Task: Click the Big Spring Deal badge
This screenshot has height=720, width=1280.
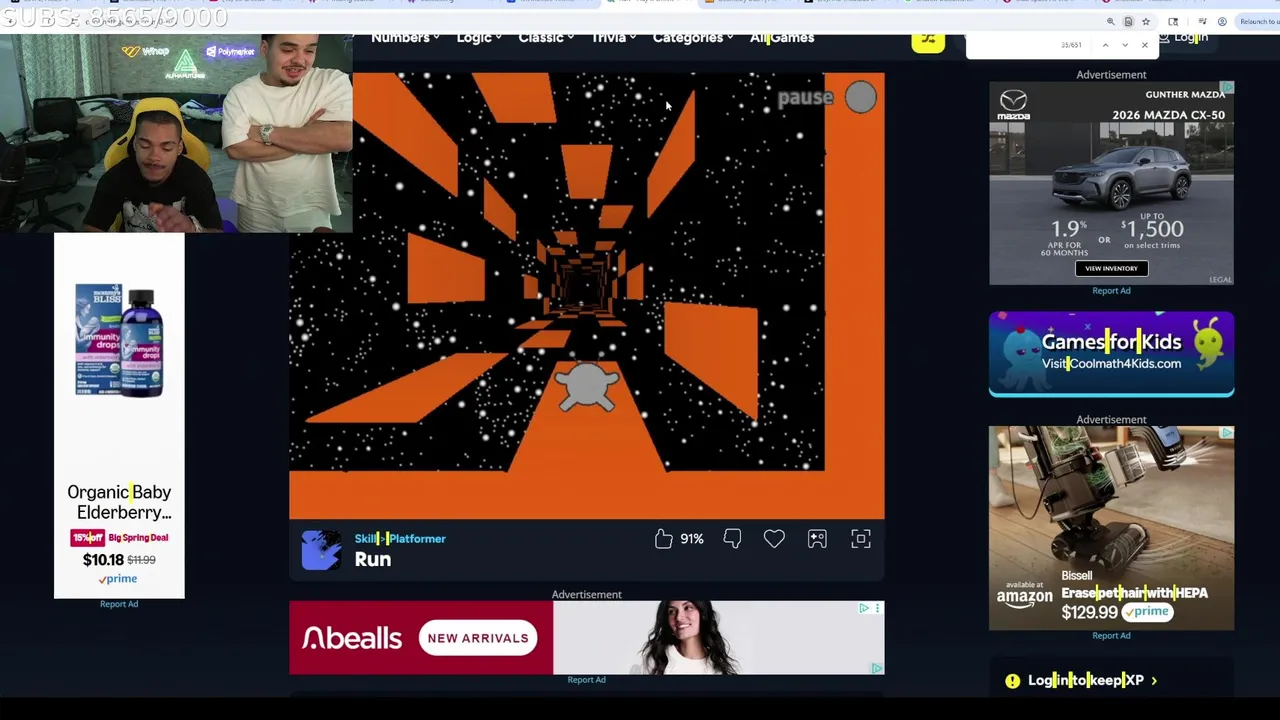Action: tap(138, 538)
